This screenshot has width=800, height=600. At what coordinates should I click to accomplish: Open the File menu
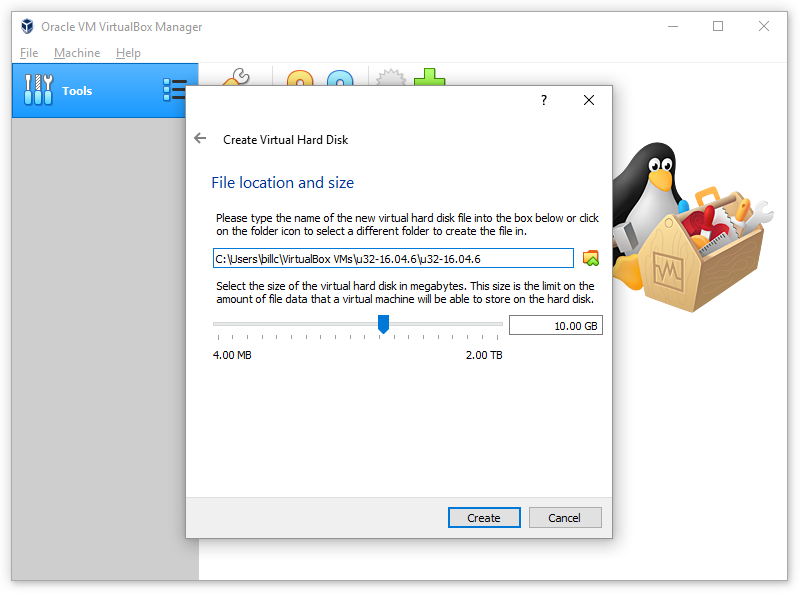pos(29,53)
